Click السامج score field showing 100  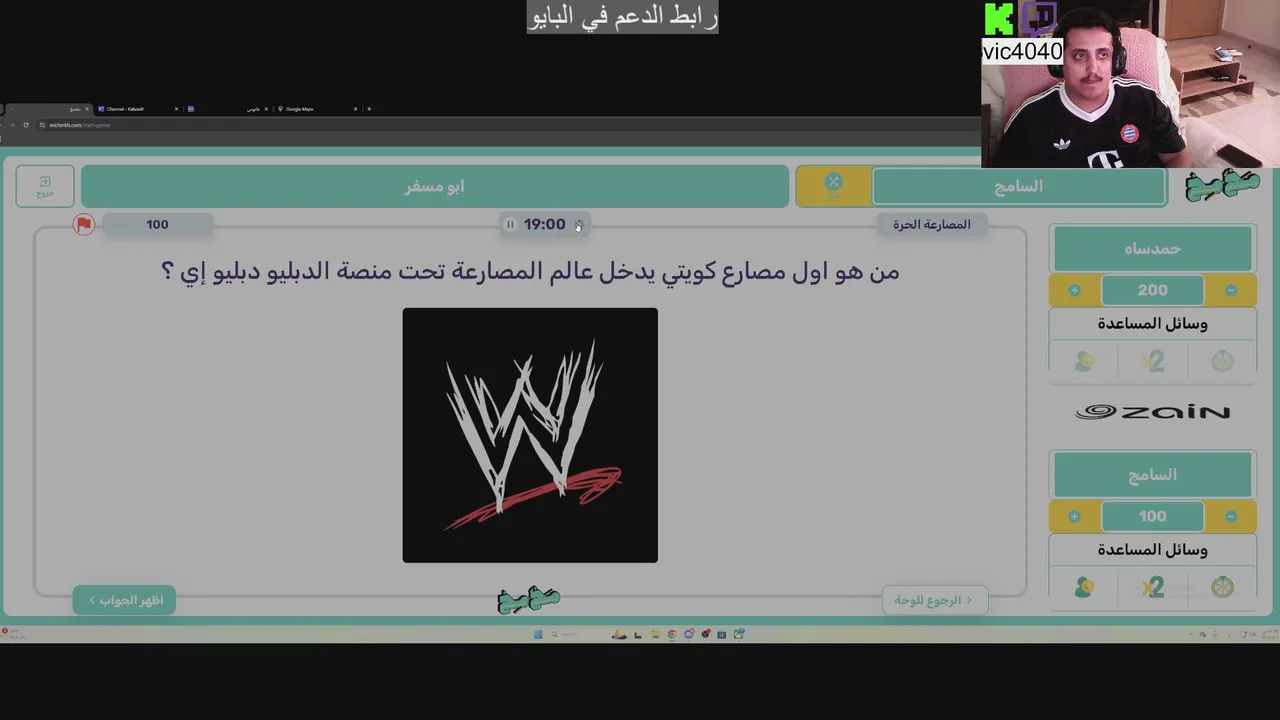[x=1152, y=516]
